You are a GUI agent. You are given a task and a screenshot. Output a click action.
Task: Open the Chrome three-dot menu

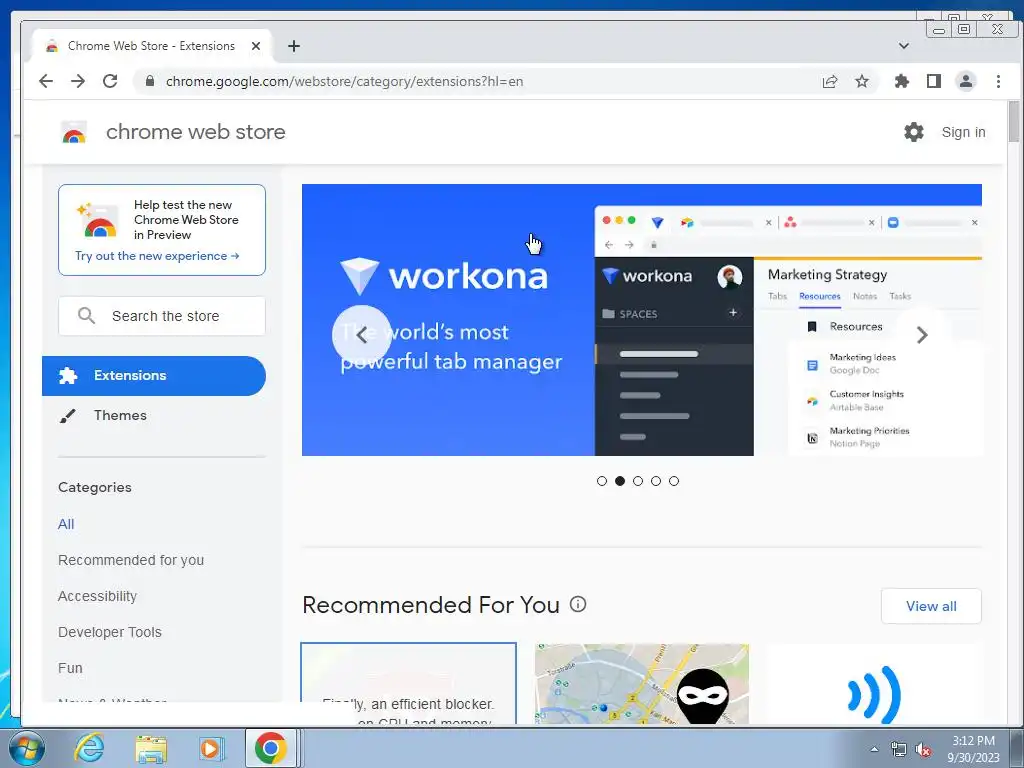coord(998,81)
